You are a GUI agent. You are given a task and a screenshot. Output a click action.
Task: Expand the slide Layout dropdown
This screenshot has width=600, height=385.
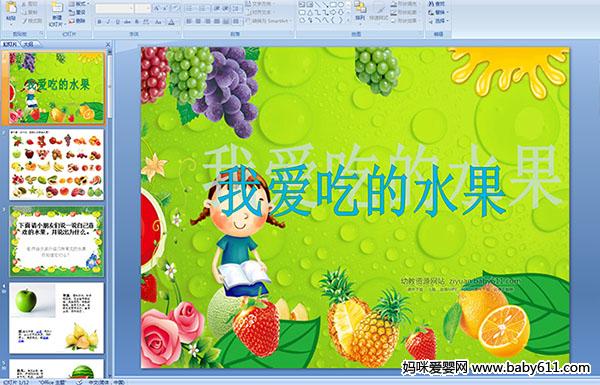78,4
